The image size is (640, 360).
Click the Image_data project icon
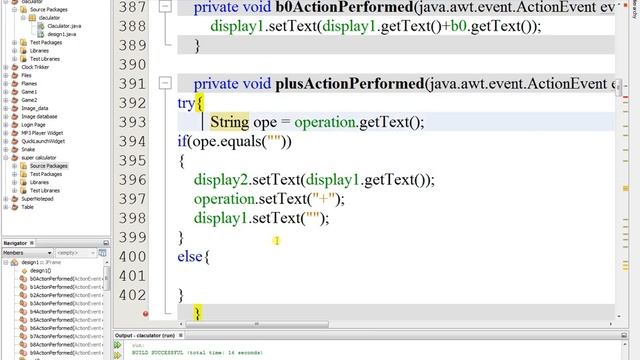click(15, 108)
